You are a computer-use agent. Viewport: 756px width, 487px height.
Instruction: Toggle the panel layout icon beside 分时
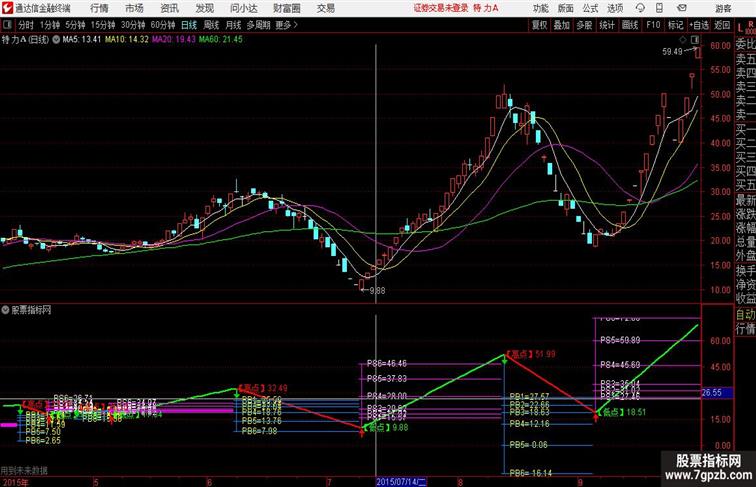7,25
